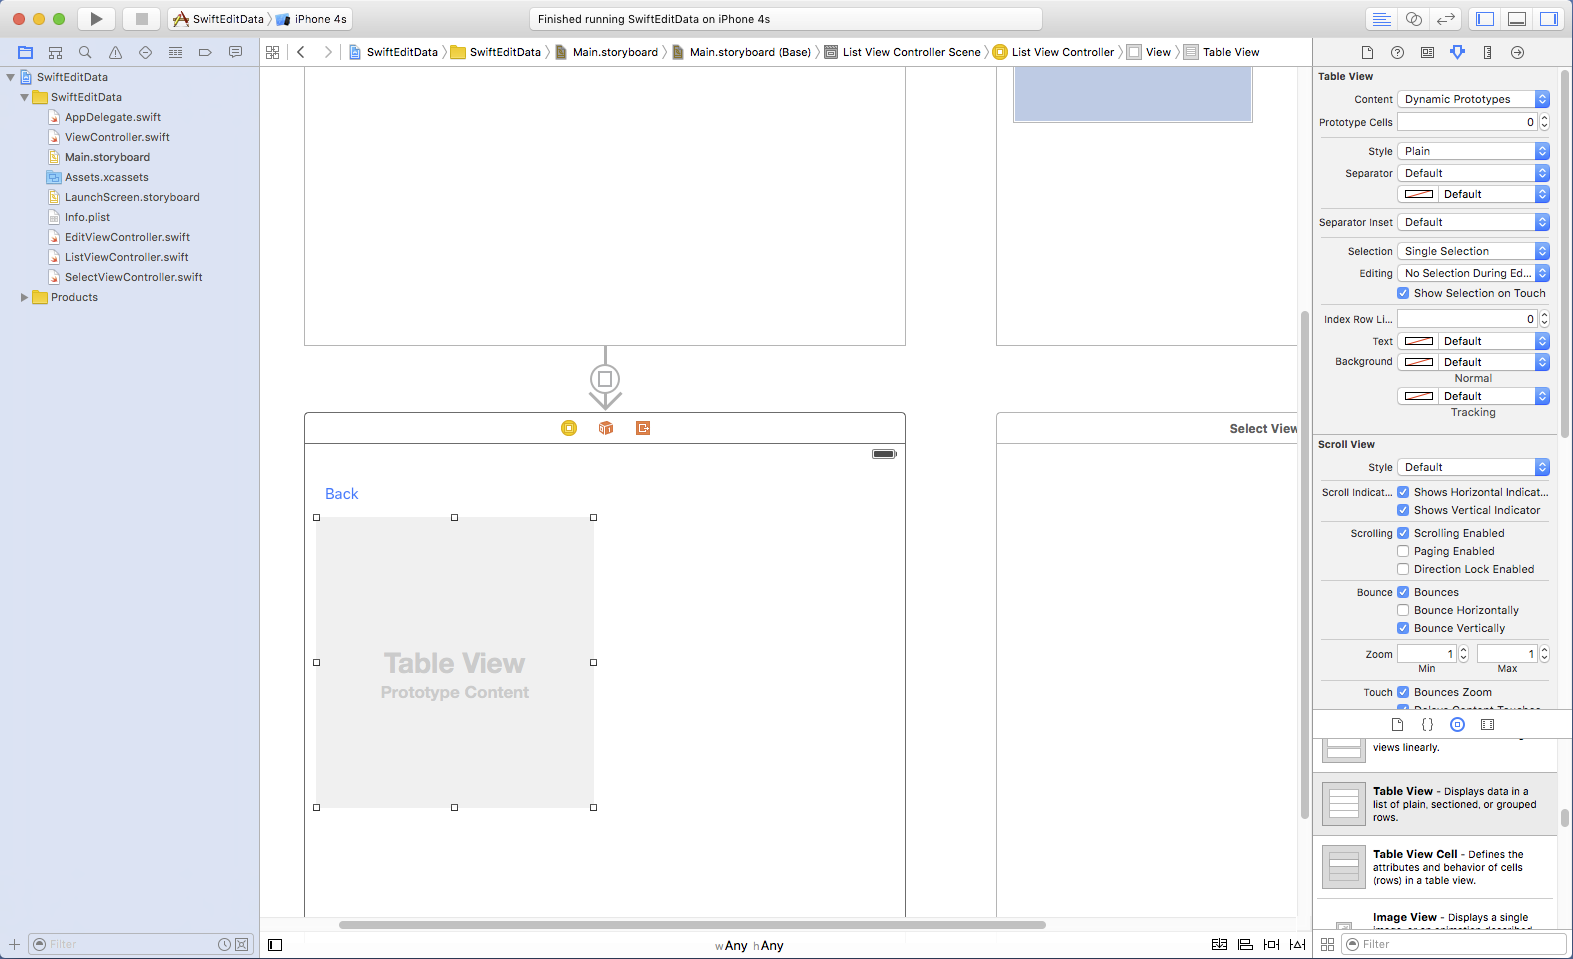Screen dimensions: 1573x959
Task: Click the Run (play) button
Action: 96,19
